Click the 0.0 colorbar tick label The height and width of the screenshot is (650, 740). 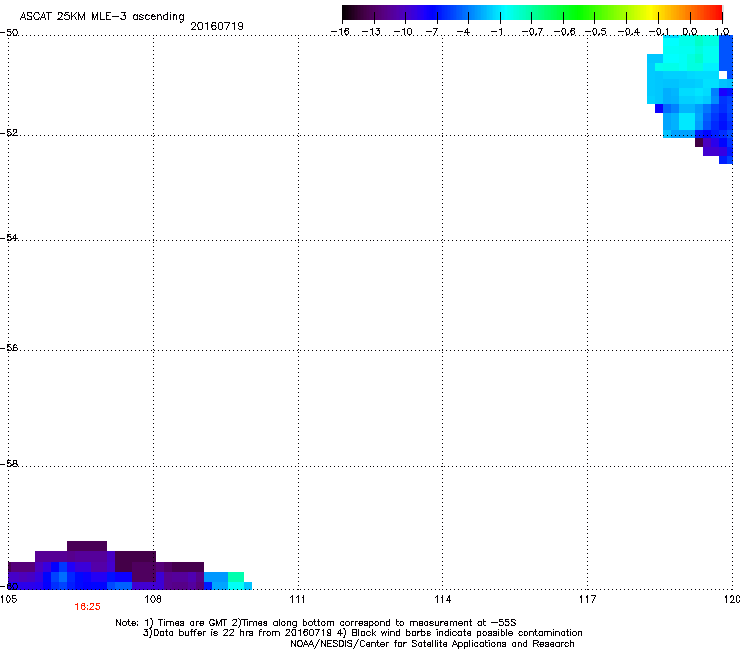point(690,32)
